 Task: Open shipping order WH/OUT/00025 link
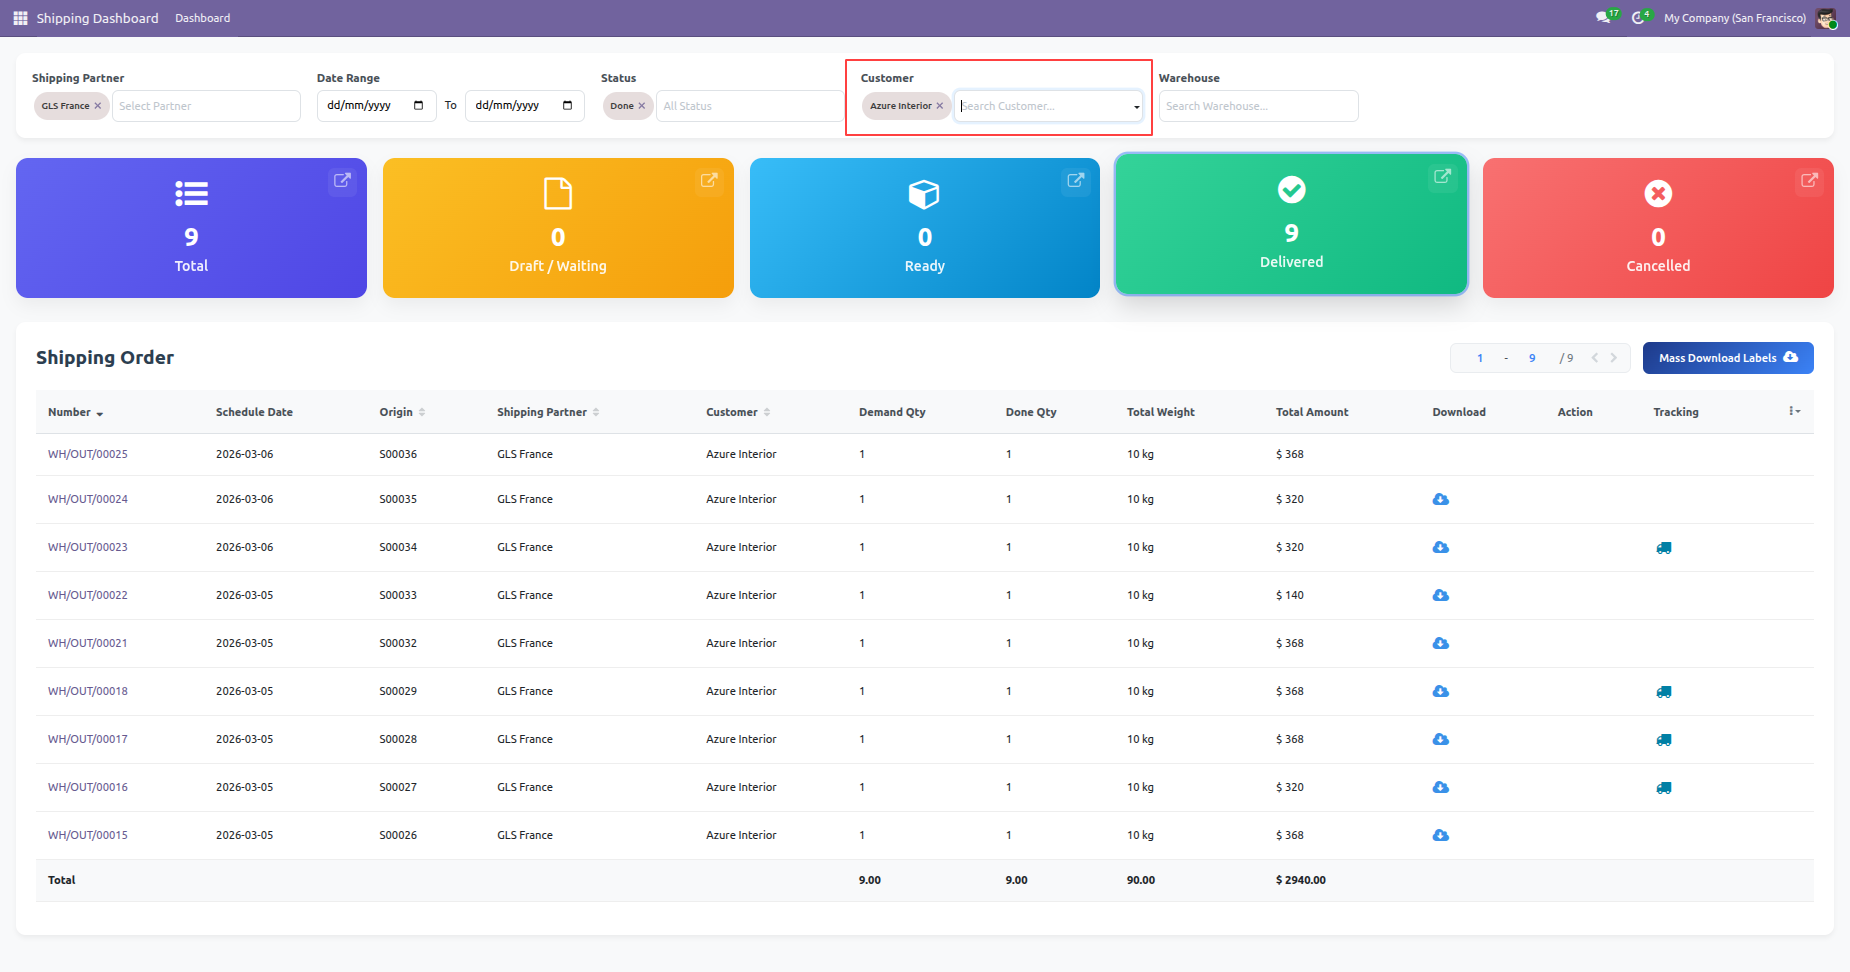[x=88, y=454]
